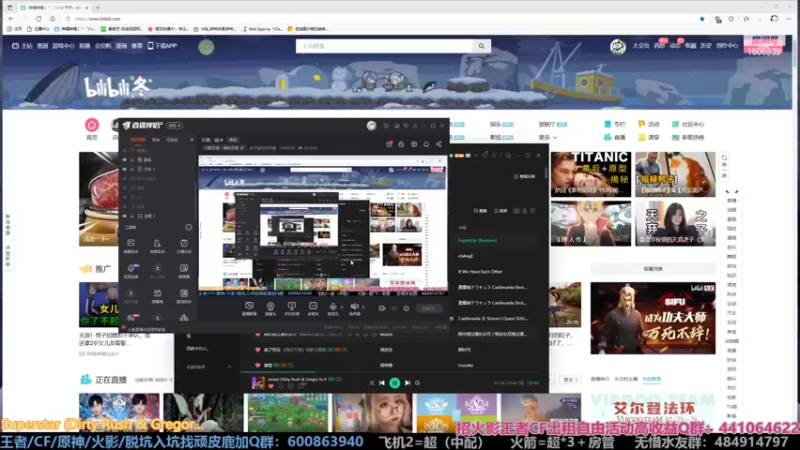The image size is (800, 450).
Task: Open the SIFU banner thumbnail
Action: coord(653,318)
